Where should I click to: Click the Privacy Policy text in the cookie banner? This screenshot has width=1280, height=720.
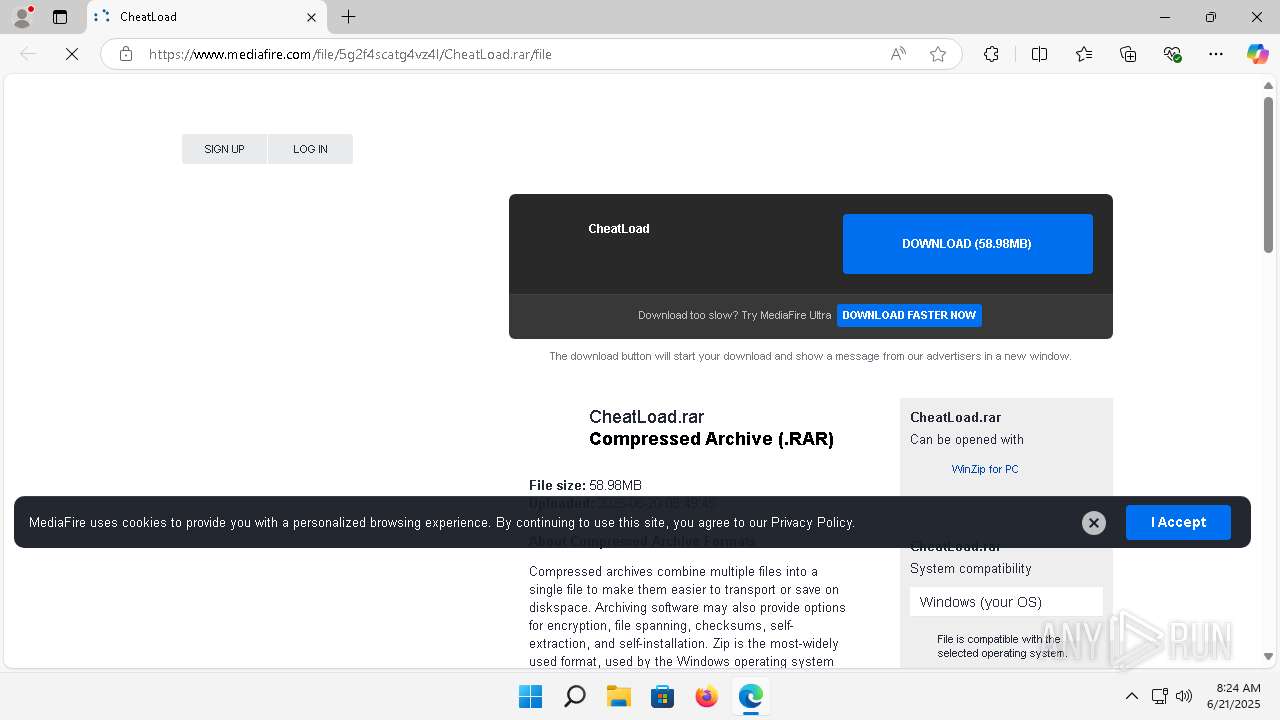click(x=812, y=522)
